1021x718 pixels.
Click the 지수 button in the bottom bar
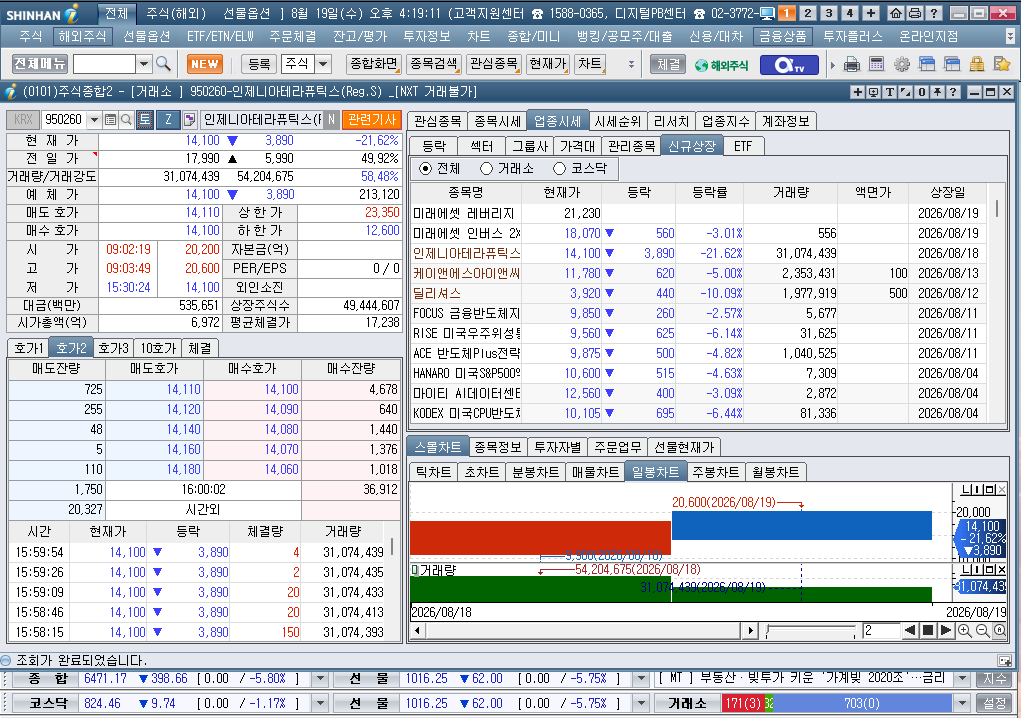tap(994, 679)
